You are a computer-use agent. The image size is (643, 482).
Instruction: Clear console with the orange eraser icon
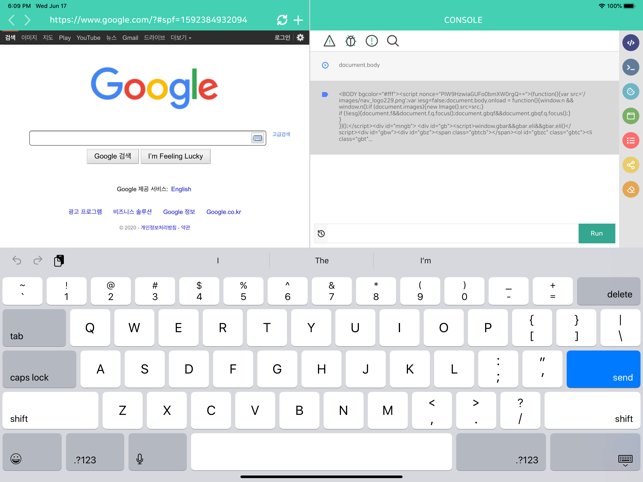[631, 190]
